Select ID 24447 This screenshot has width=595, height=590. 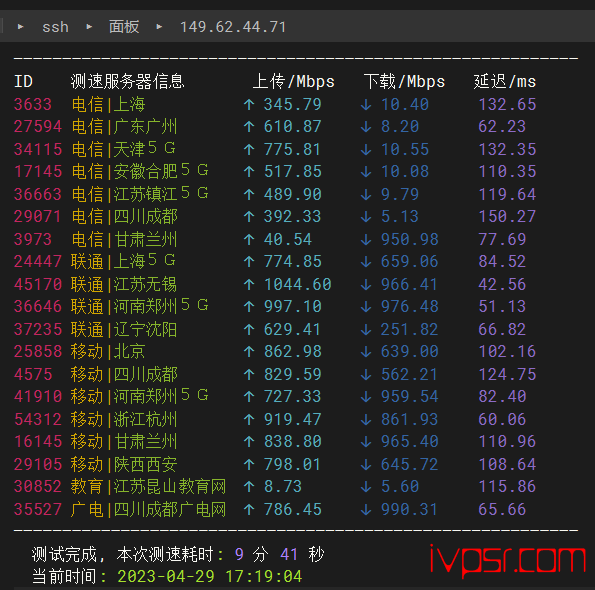(x=38, y=261)
